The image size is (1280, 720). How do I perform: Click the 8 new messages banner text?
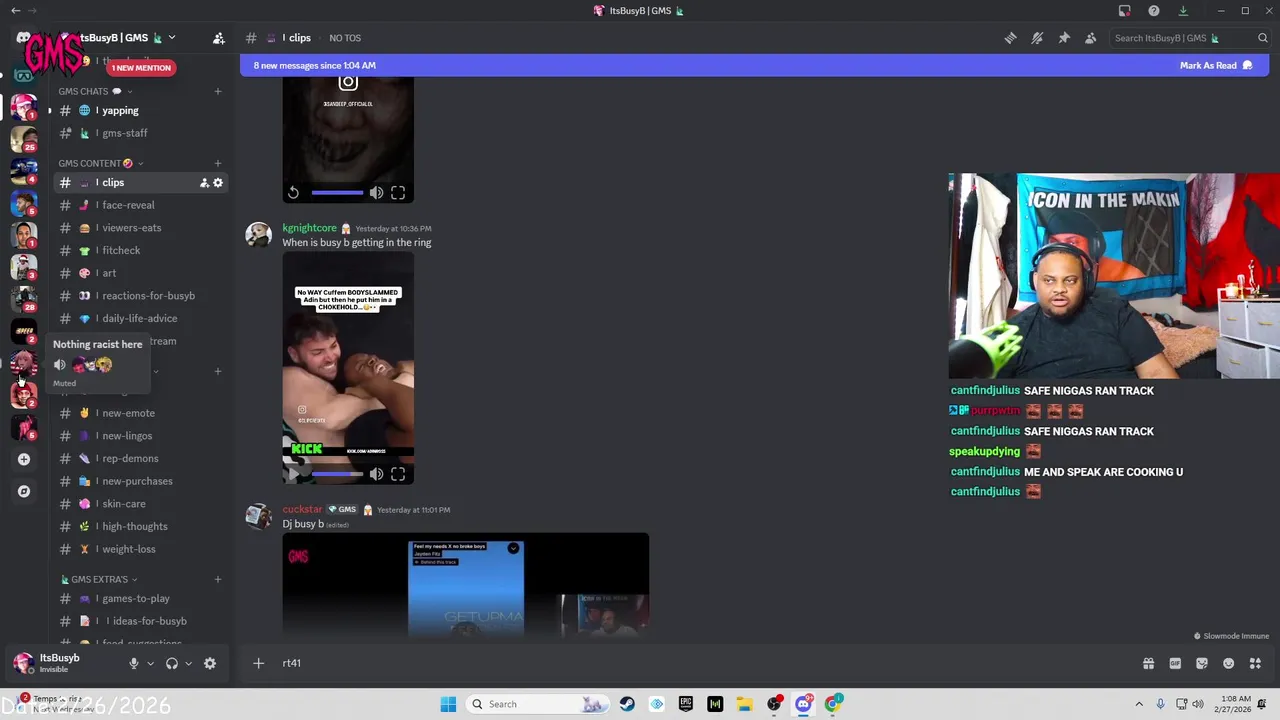point(315,66)
